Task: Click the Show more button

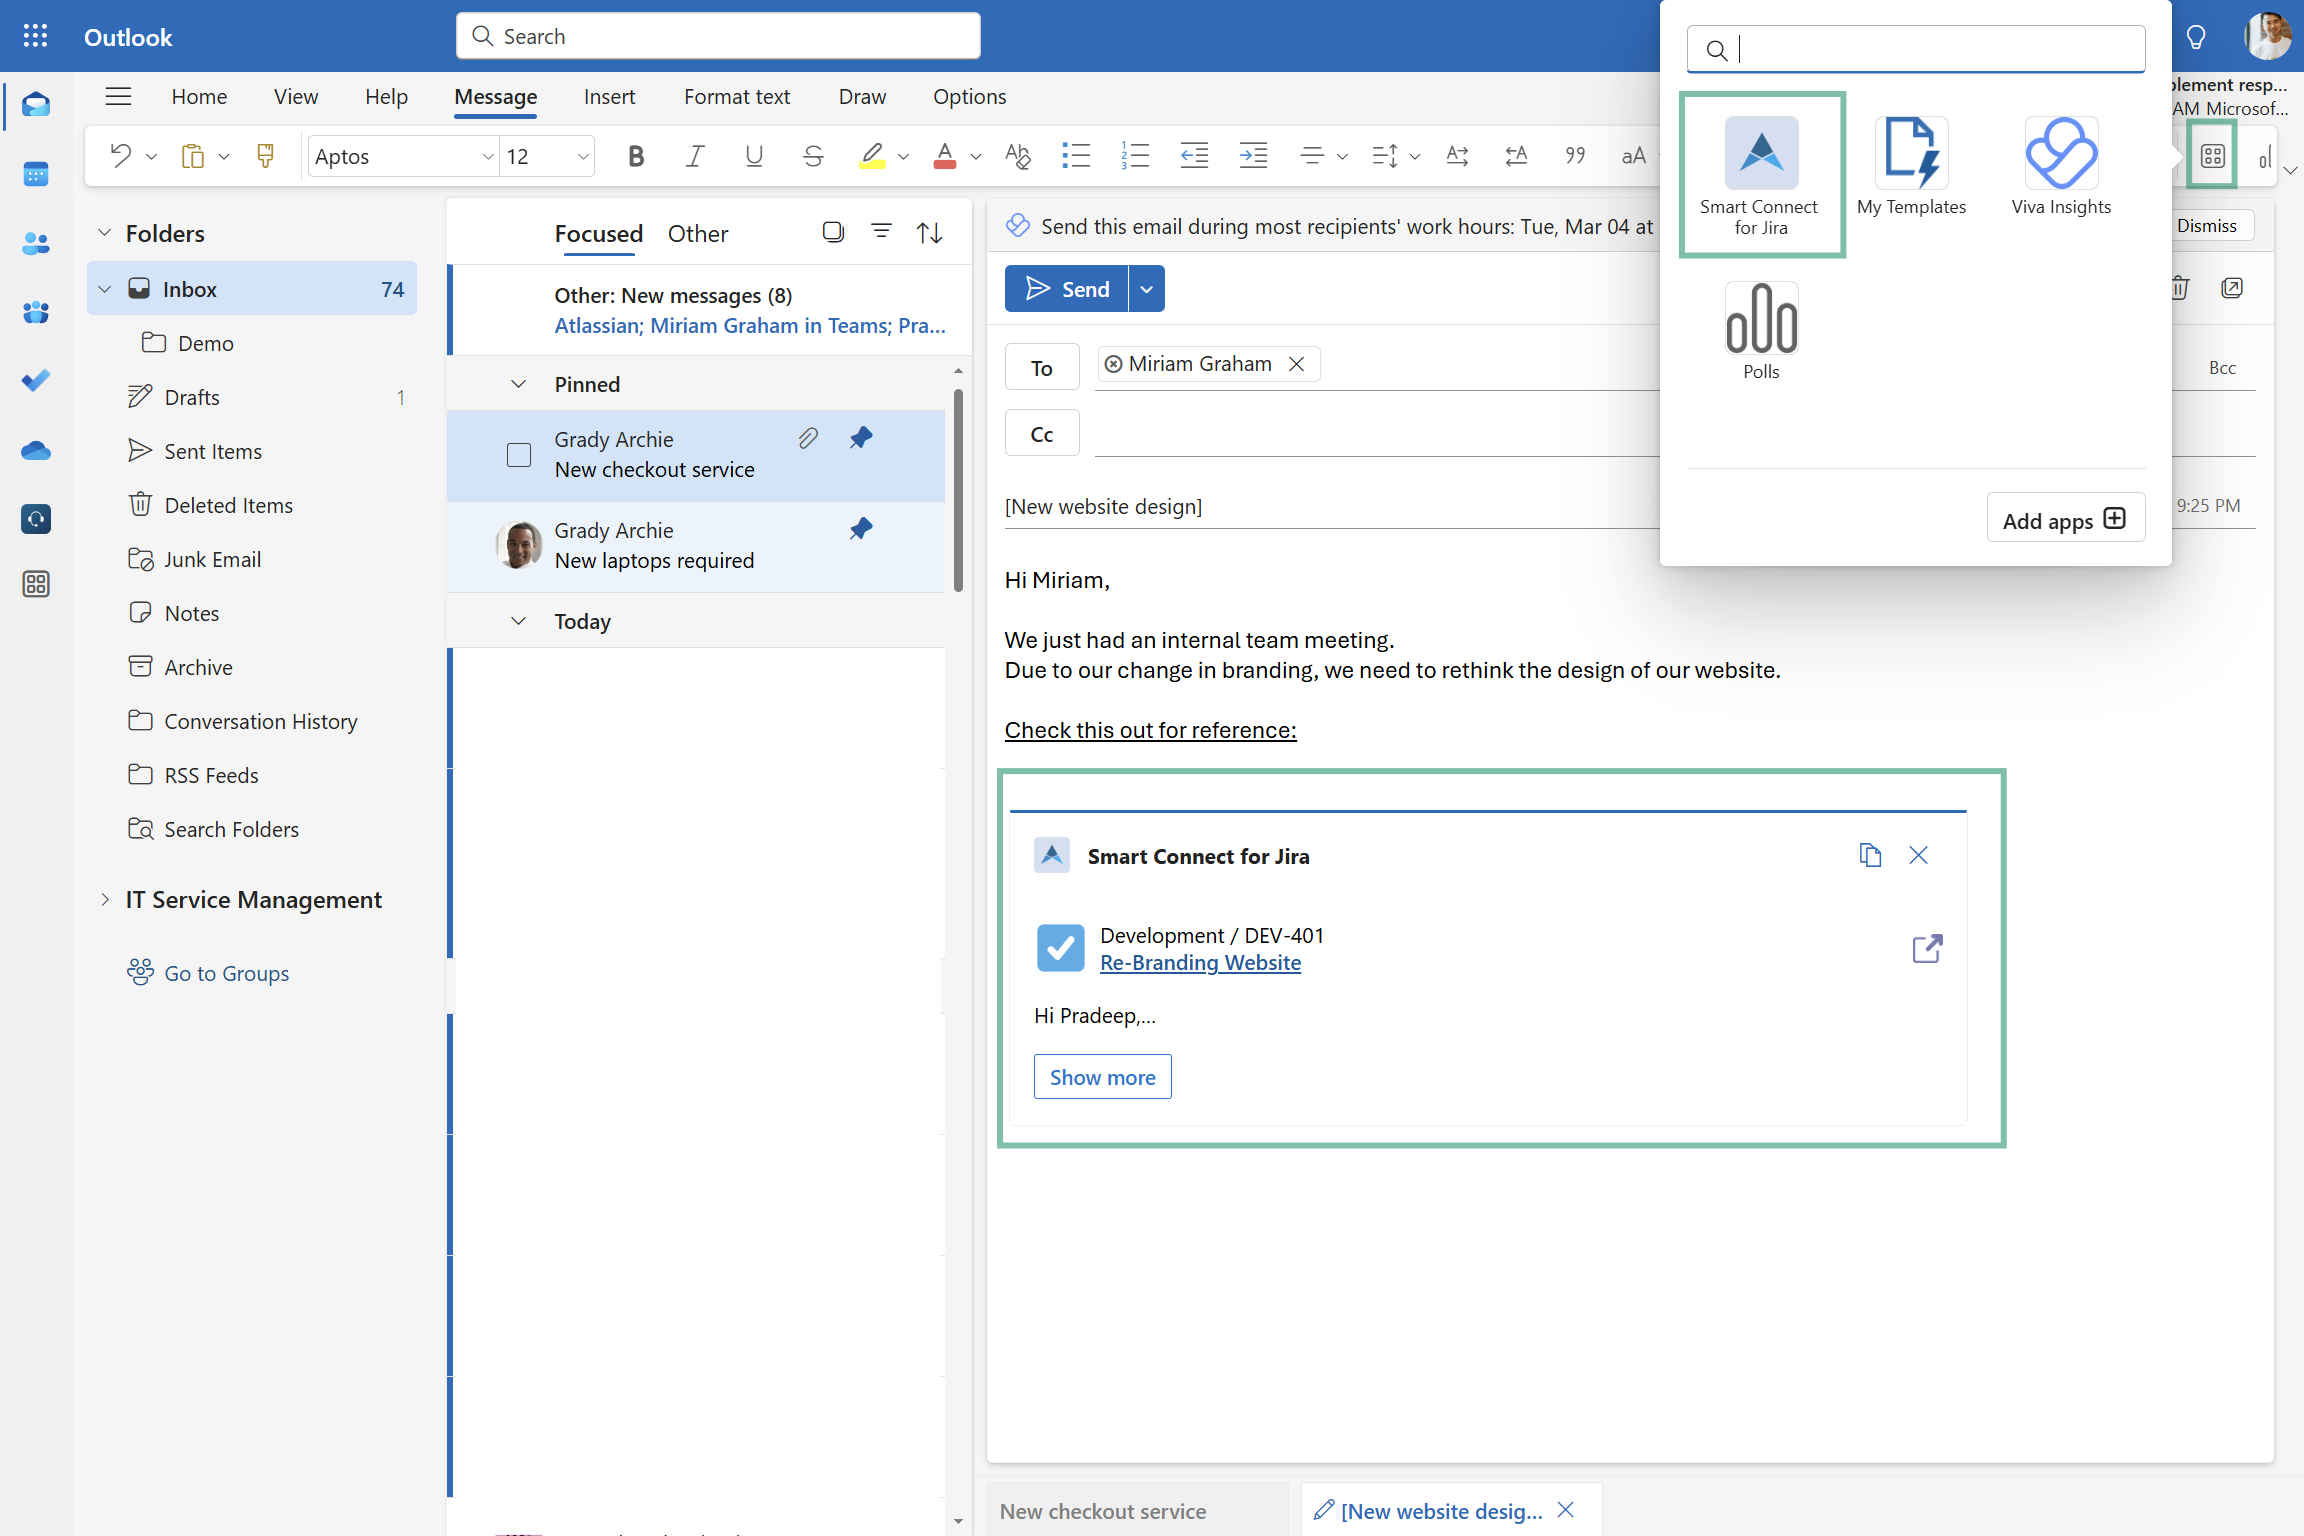Action: (x=1102, y=1077)
